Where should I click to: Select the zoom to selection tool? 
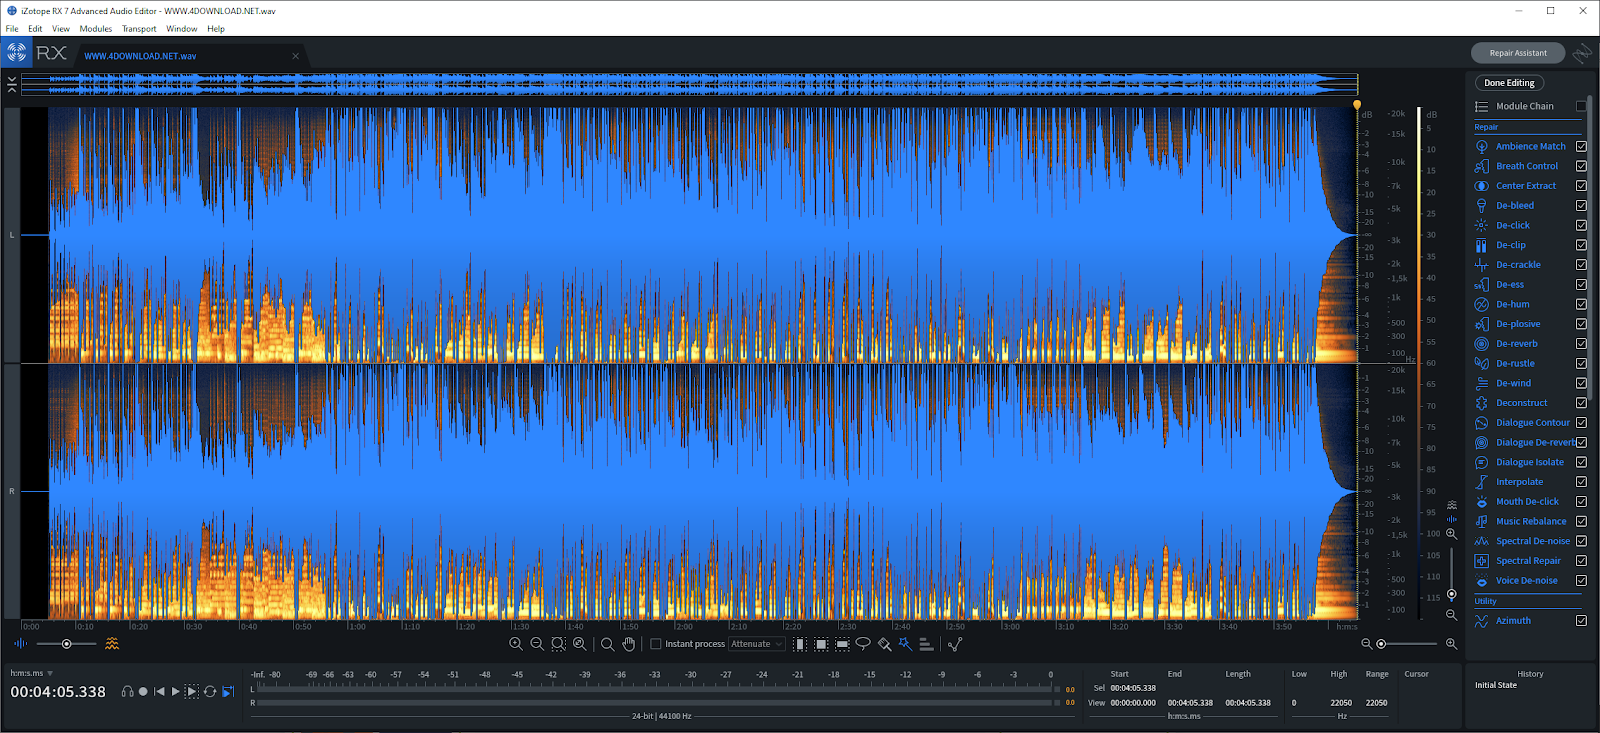pyautogui.click(x=558, y=644)
